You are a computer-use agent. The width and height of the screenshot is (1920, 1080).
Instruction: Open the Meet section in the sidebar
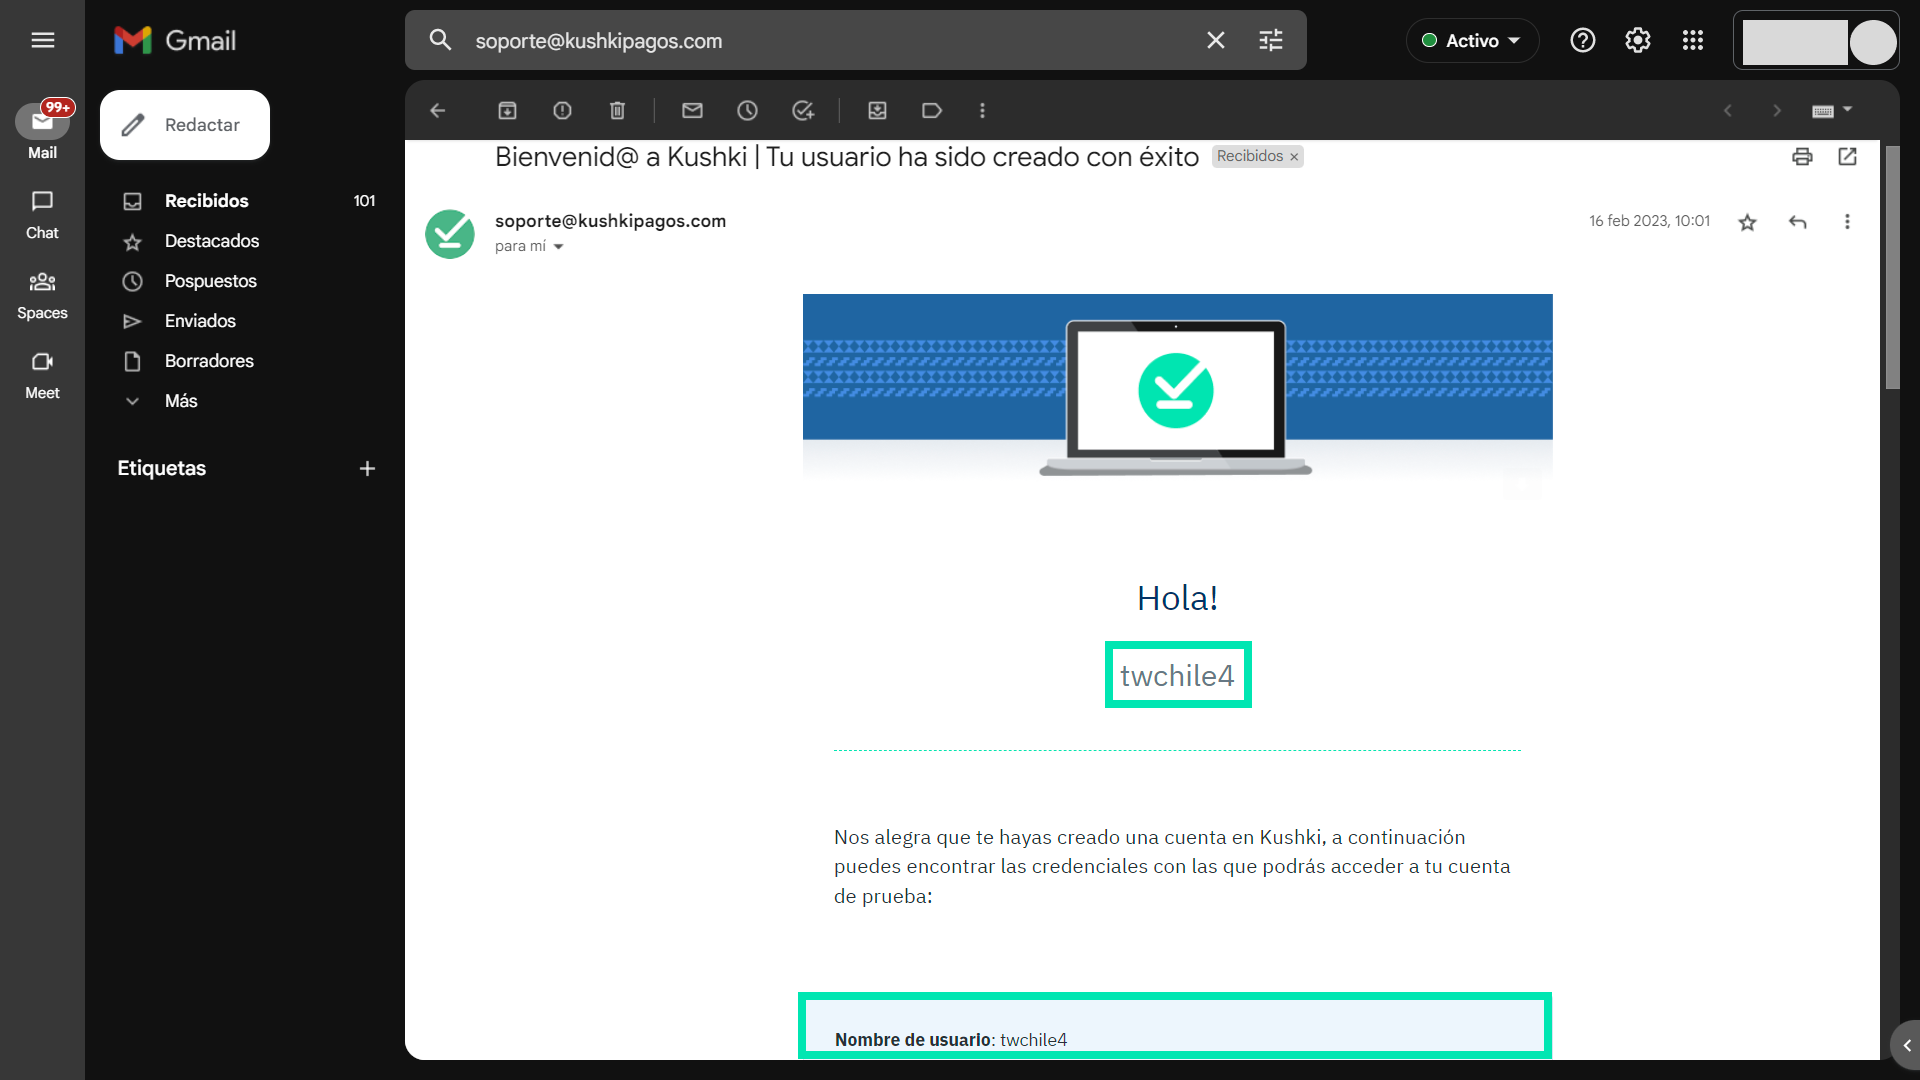tap(42, 376)
